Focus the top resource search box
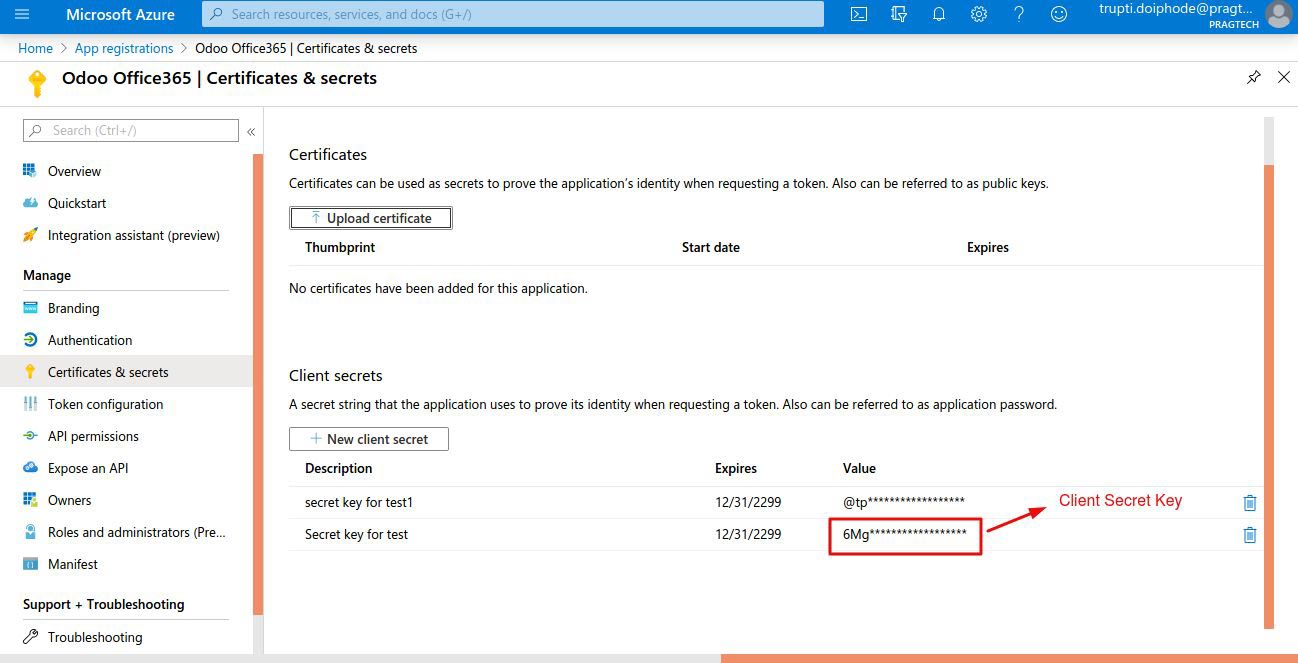1298x663 pixels. 513,14
